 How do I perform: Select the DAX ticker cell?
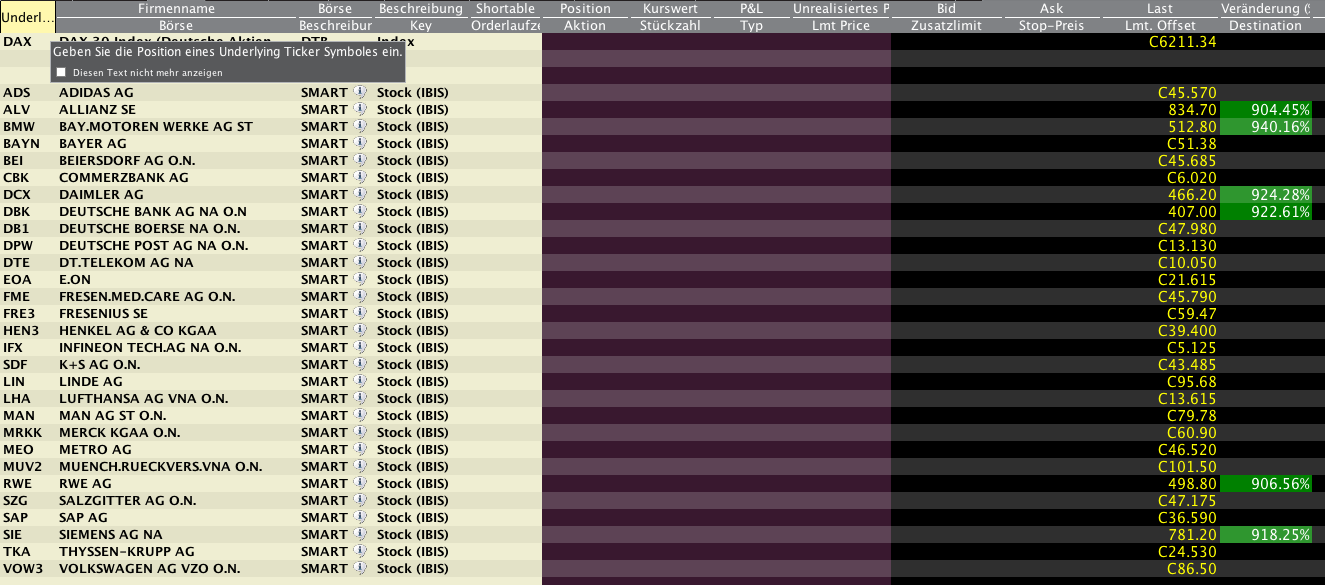tap(17, 42)
